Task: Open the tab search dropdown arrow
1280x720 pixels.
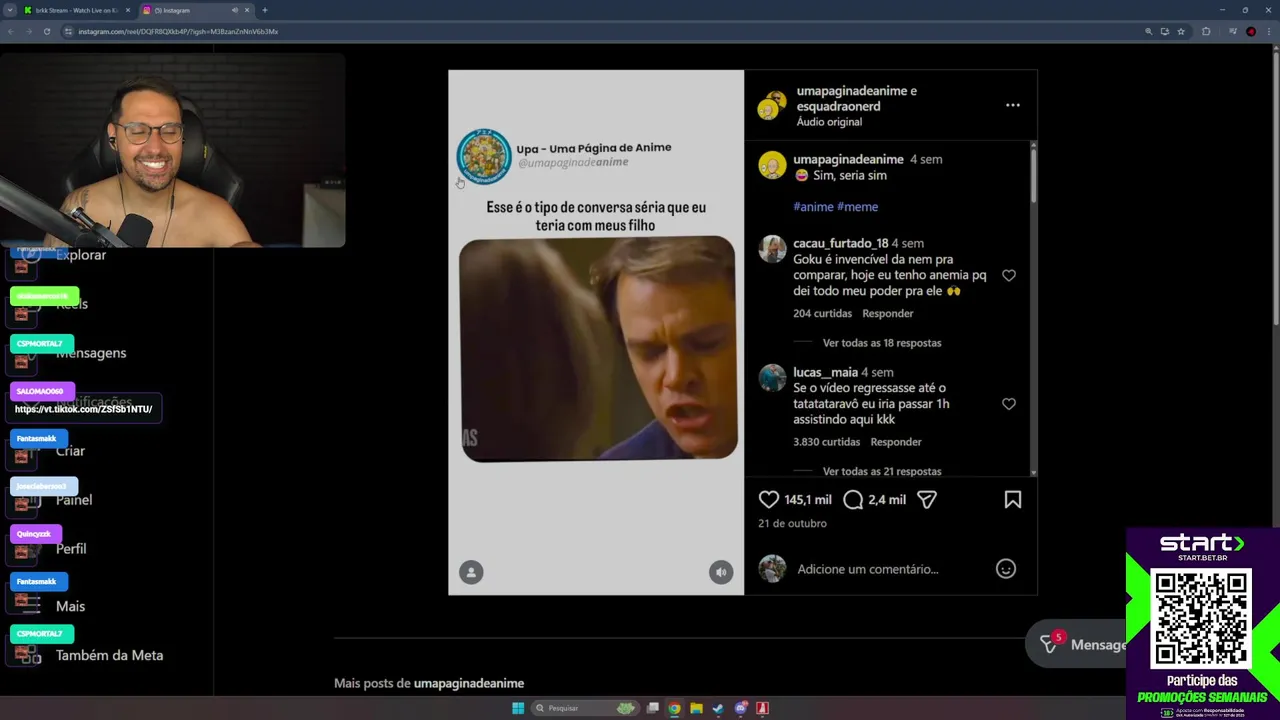Action: (x=9, y=10)
